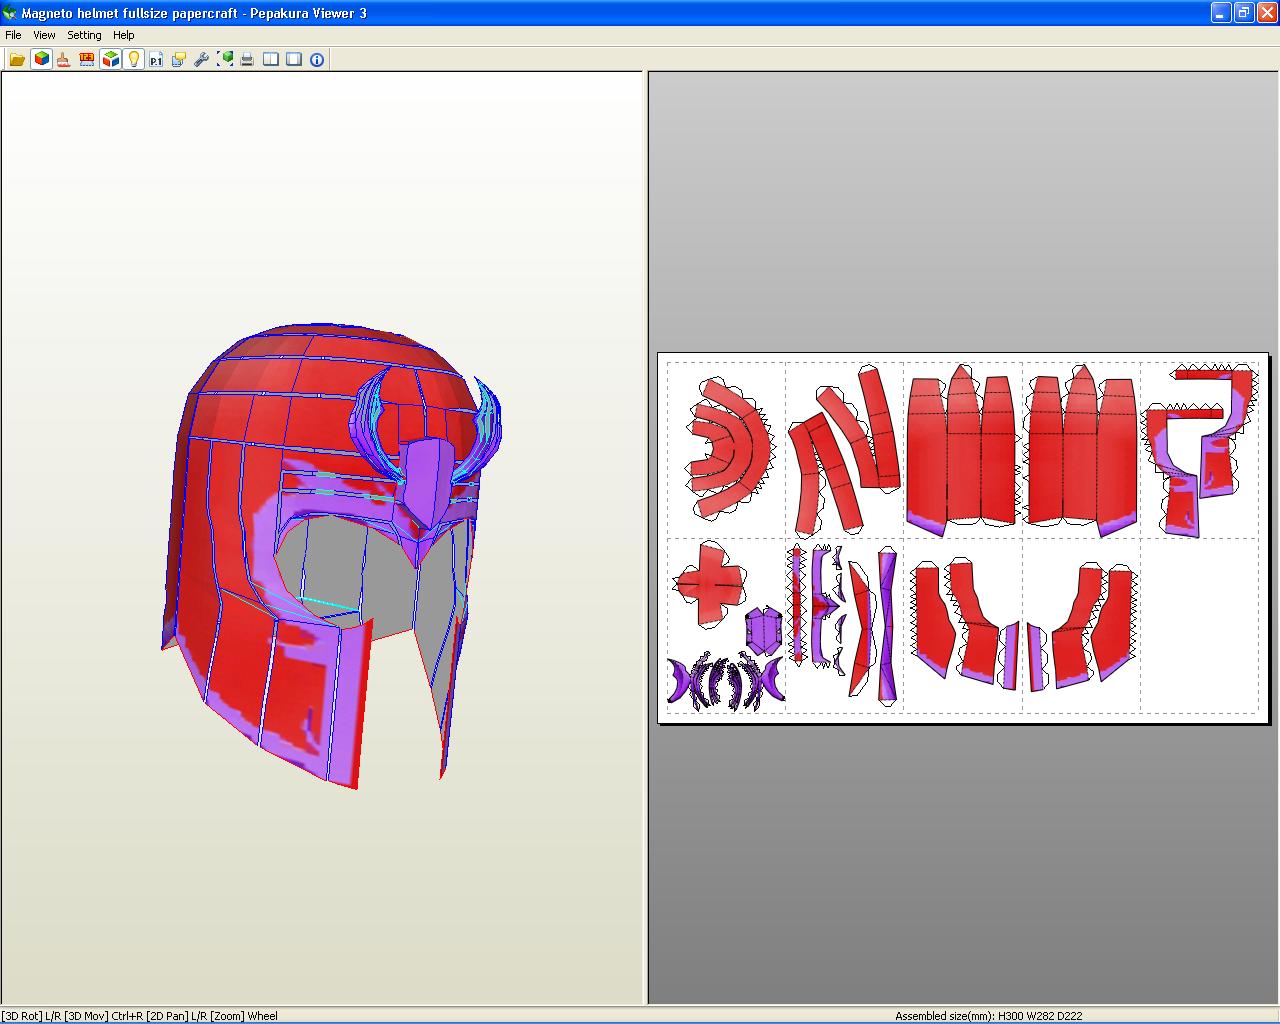The height and width of the screenshot is (1024, 1280).
Task: Select the texture paint brush icon
Action: pos(62,59)
